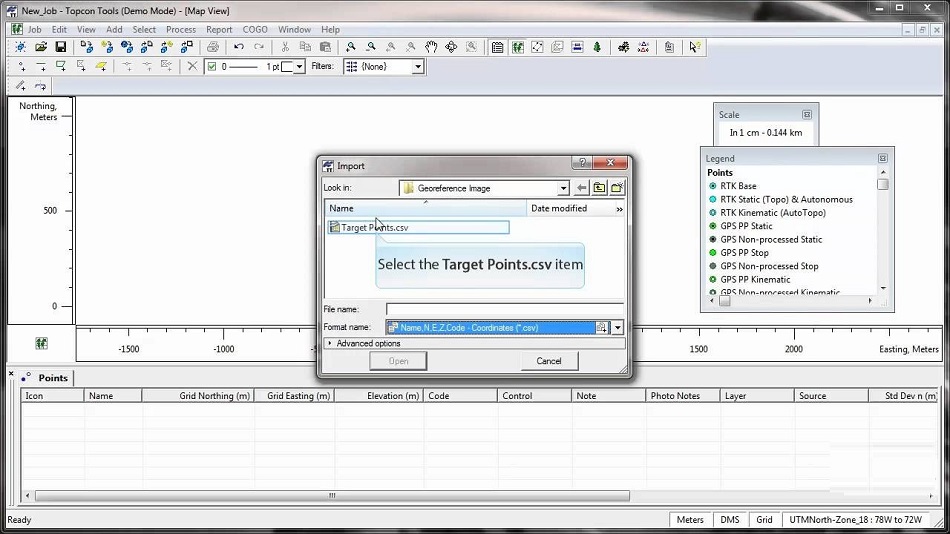This screenshot has width=950, height=534.
Task: Close the Legend panel
Action: (x=883, y=158)
